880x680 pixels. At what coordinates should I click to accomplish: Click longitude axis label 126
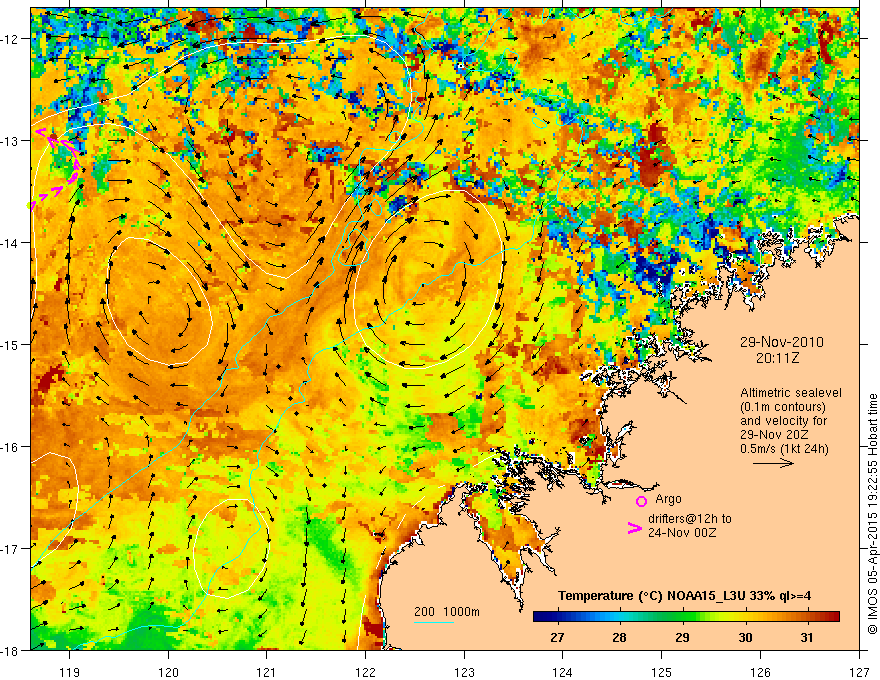coord(760,672)
